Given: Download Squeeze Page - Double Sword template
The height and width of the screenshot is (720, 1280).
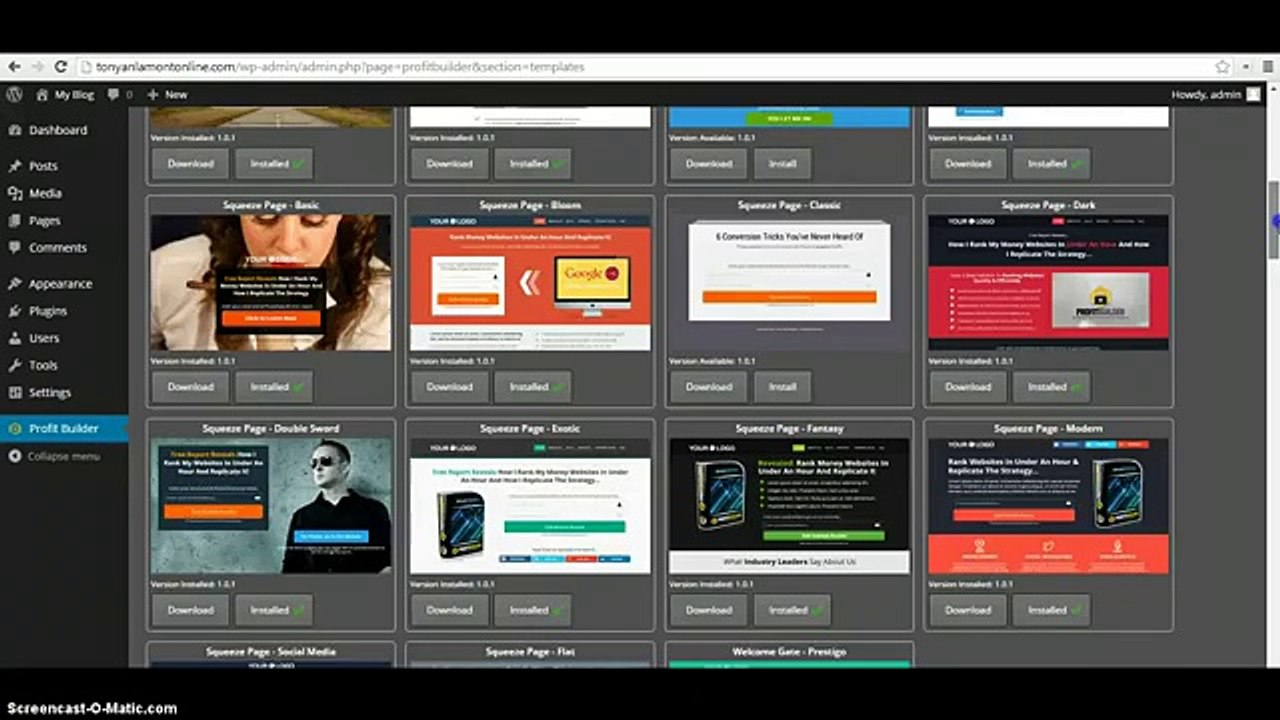Looking at the screenshot, I should (190, 609).
